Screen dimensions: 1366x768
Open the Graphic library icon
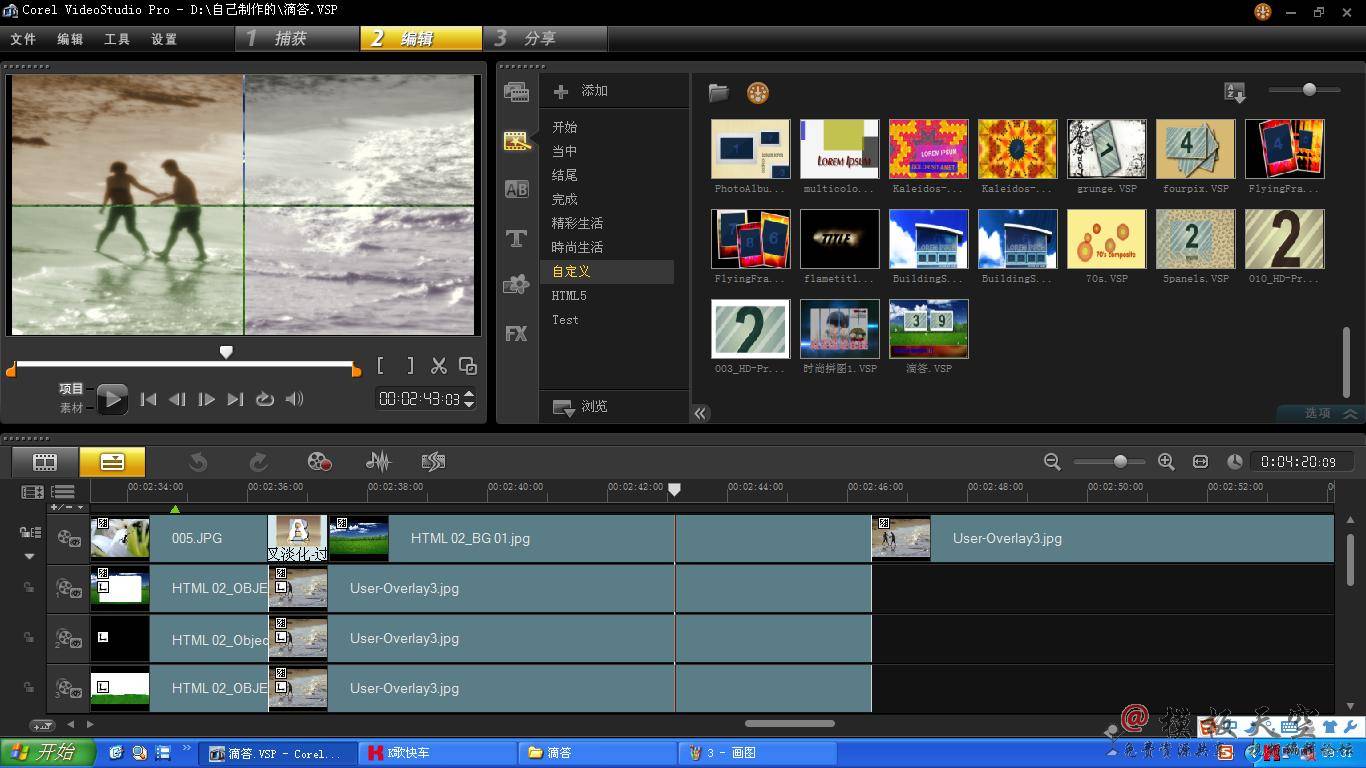click(516, 285)
